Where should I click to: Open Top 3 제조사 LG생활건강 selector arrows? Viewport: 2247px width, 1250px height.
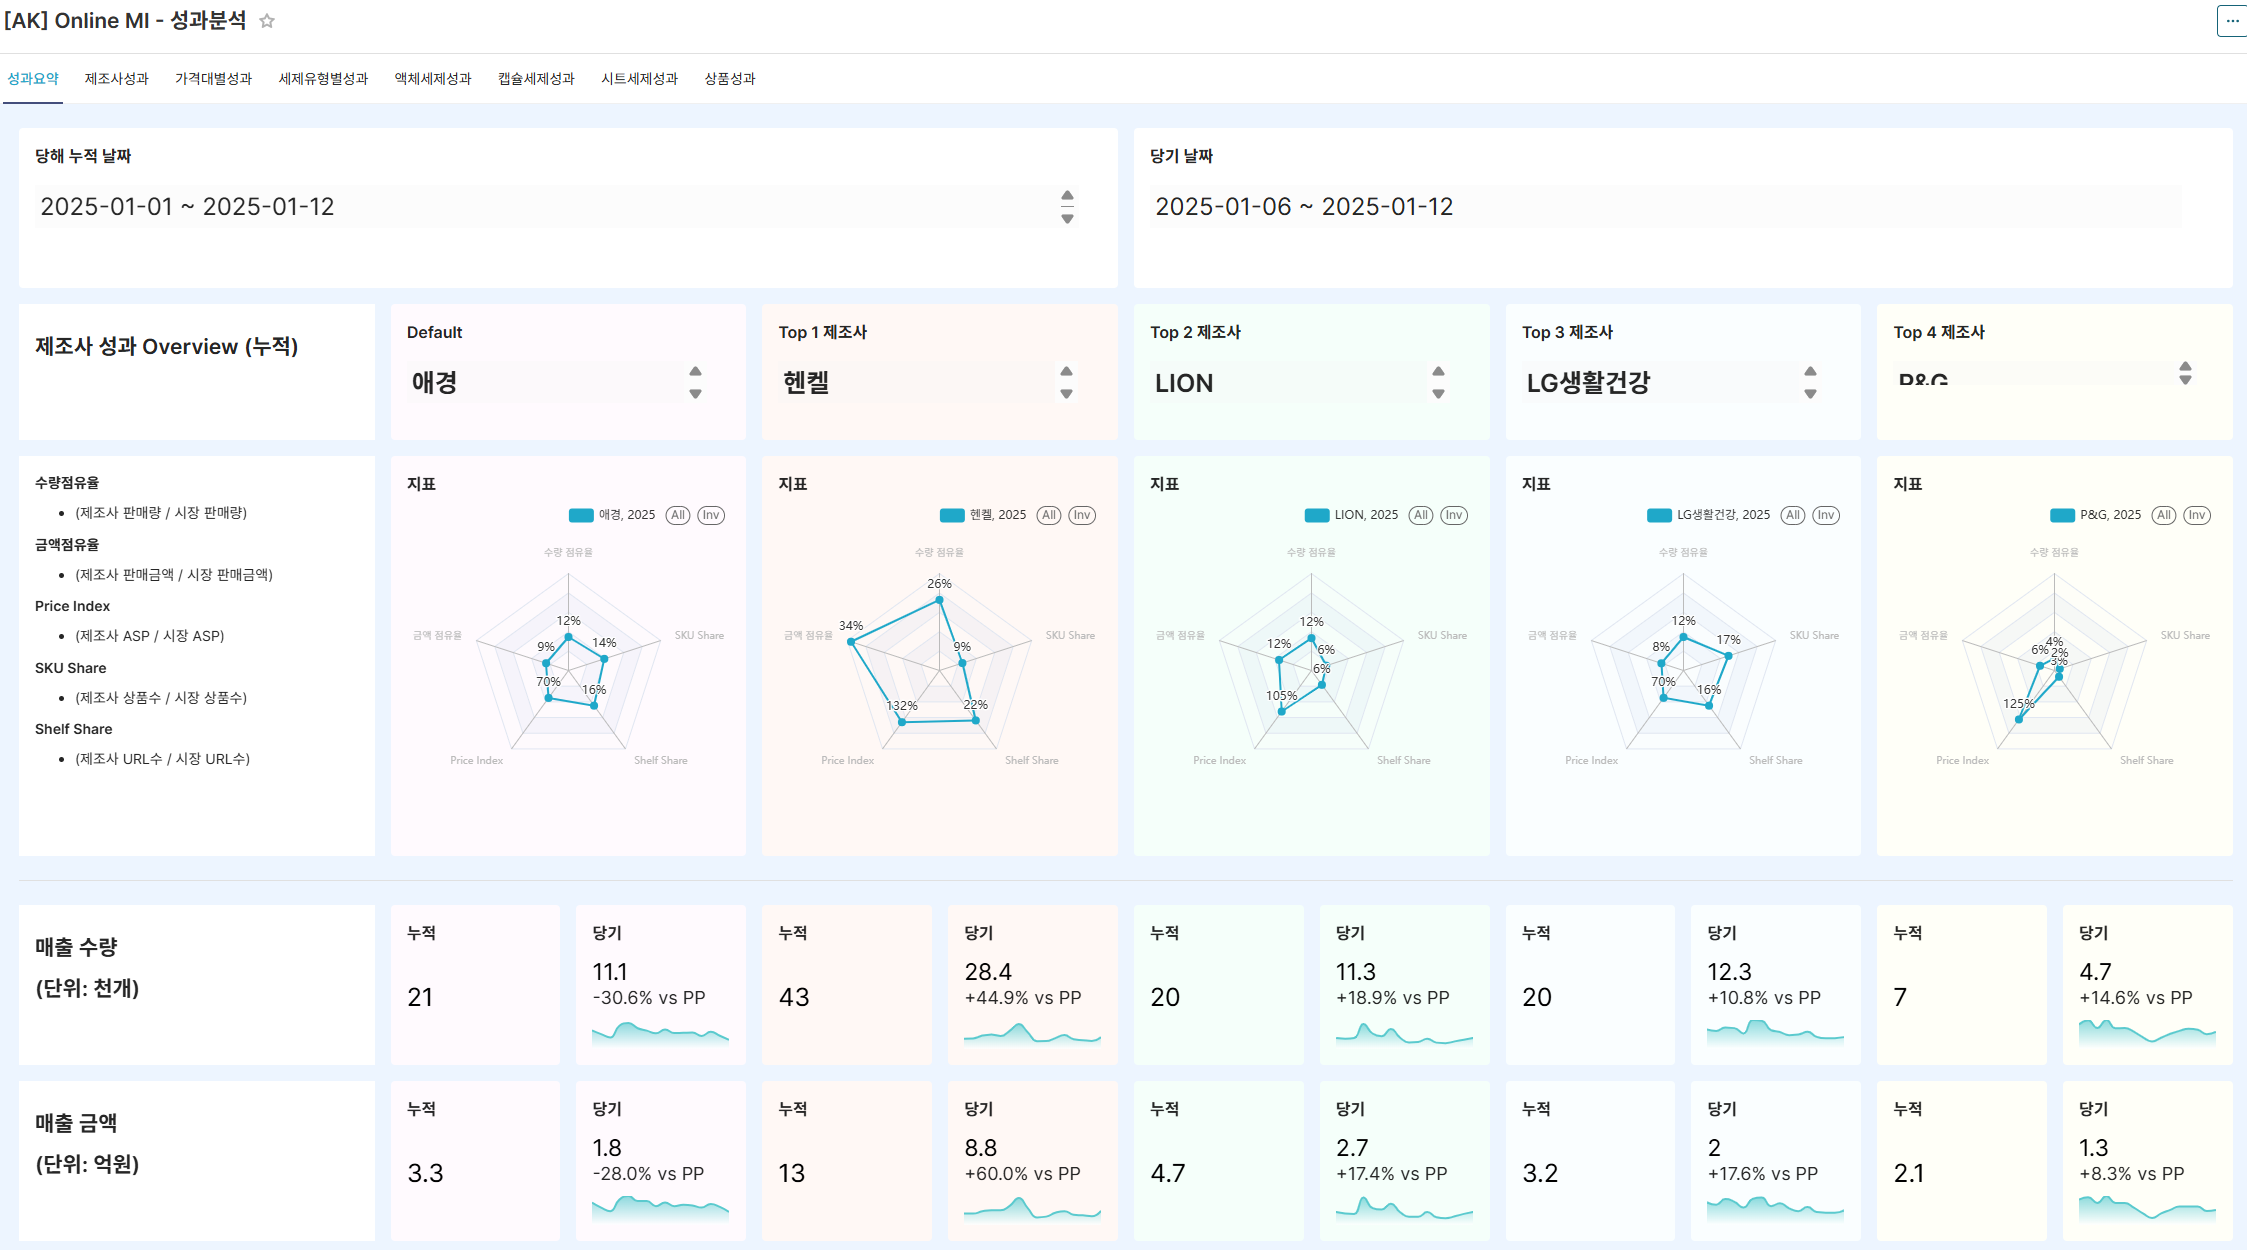1810,382
